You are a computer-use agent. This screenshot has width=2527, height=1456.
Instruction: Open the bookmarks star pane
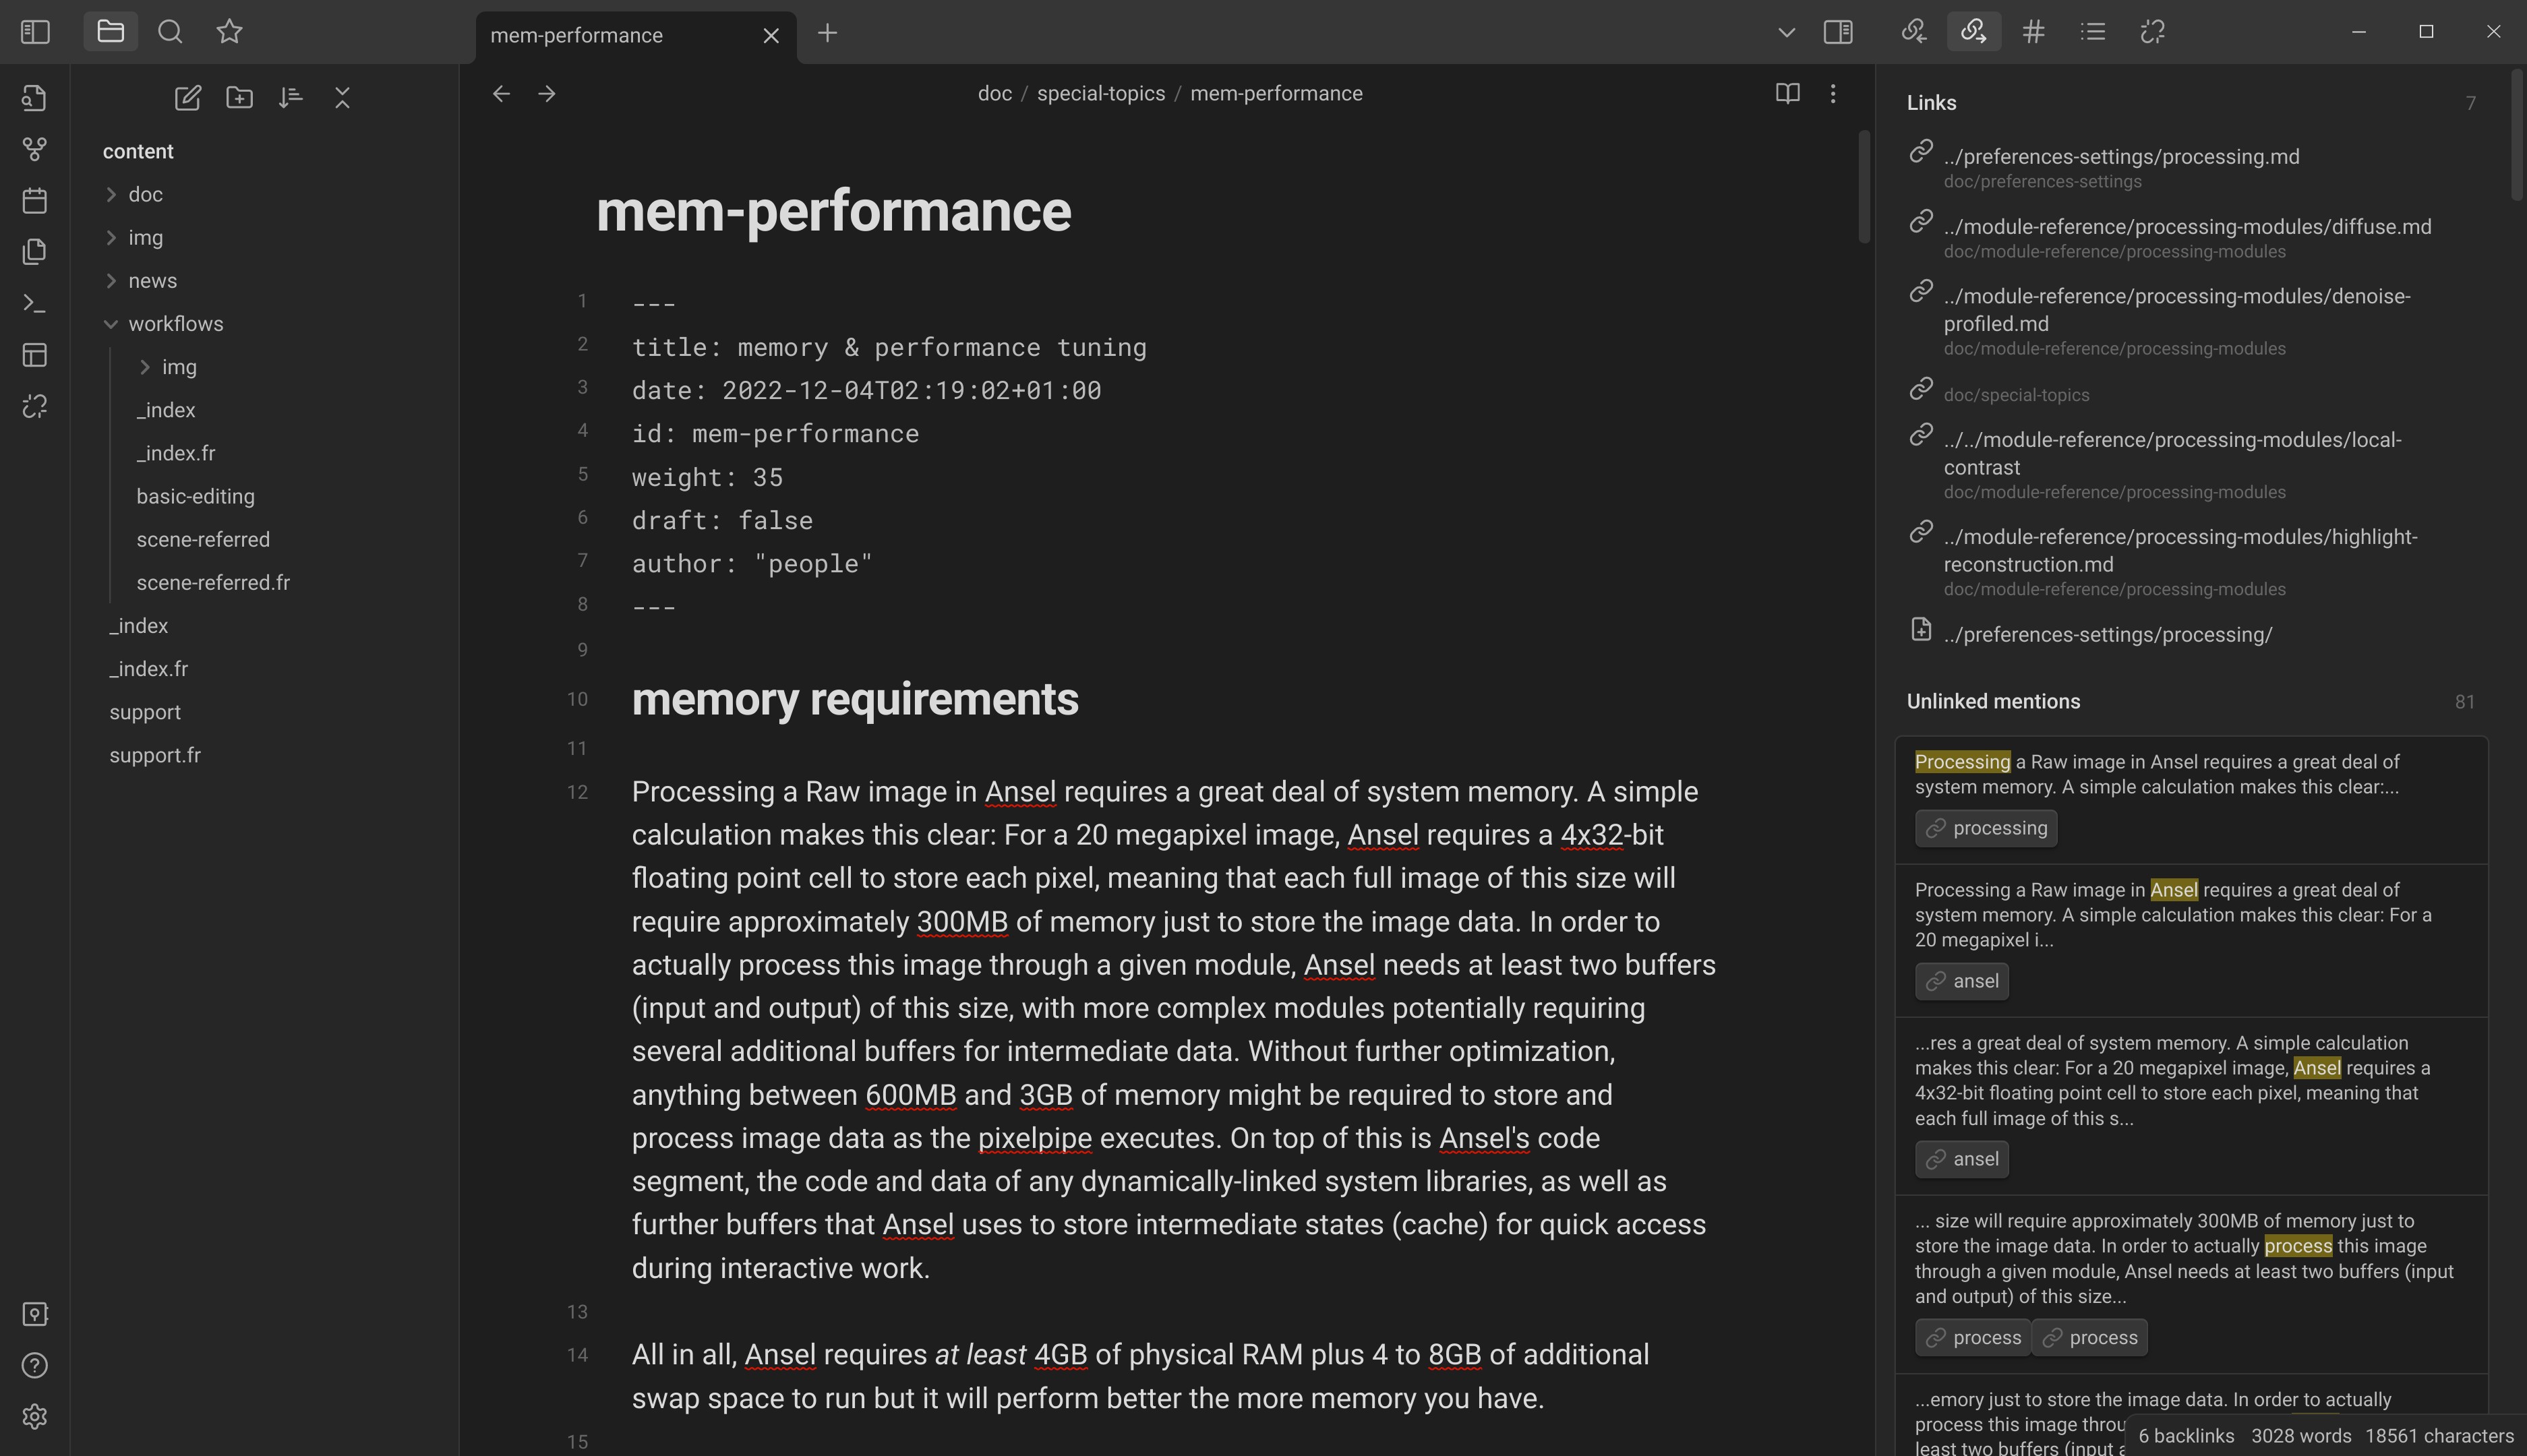(x=230, y=32)
